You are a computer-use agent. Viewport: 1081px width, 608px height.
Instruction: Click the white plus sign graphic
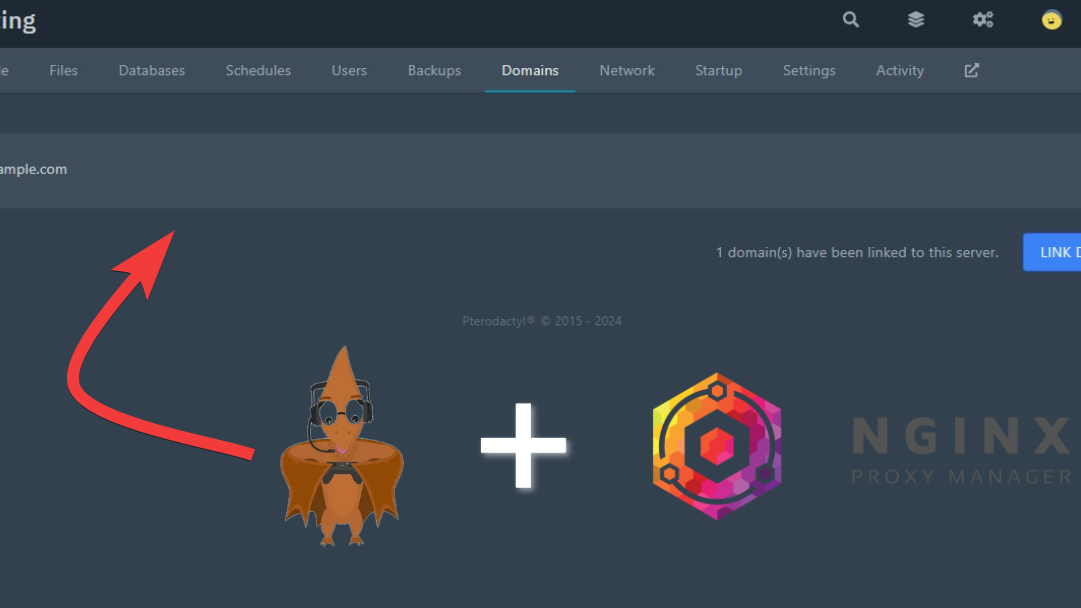523,446
